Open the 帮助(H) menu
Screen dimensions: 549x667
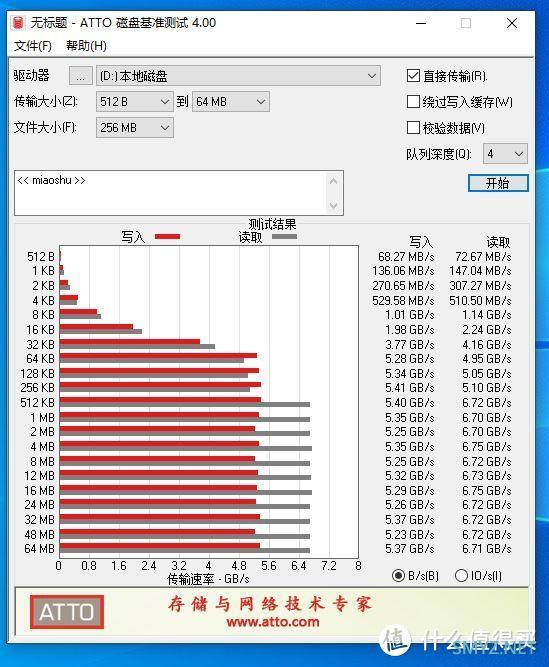pyautogui.click(x=86, y=46)
